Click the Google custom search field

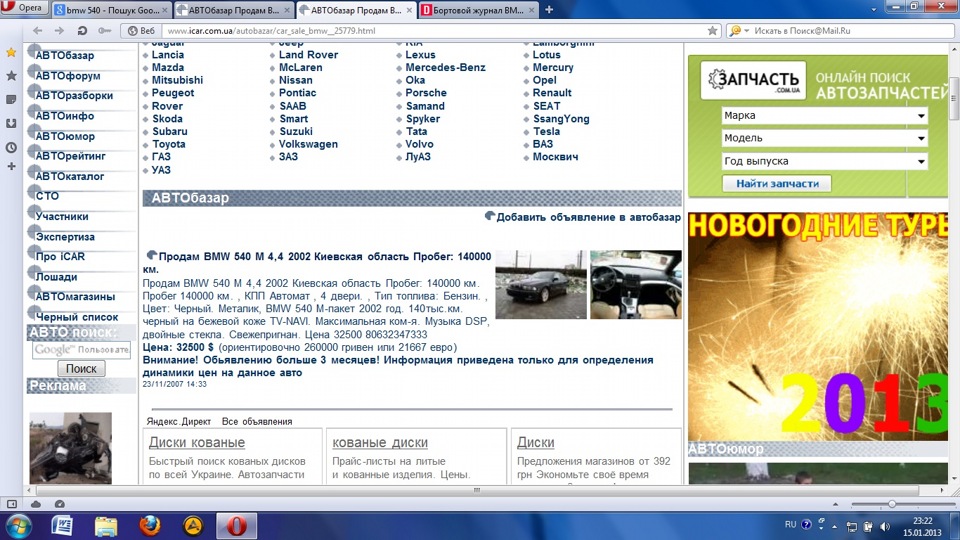pos(81,350)
